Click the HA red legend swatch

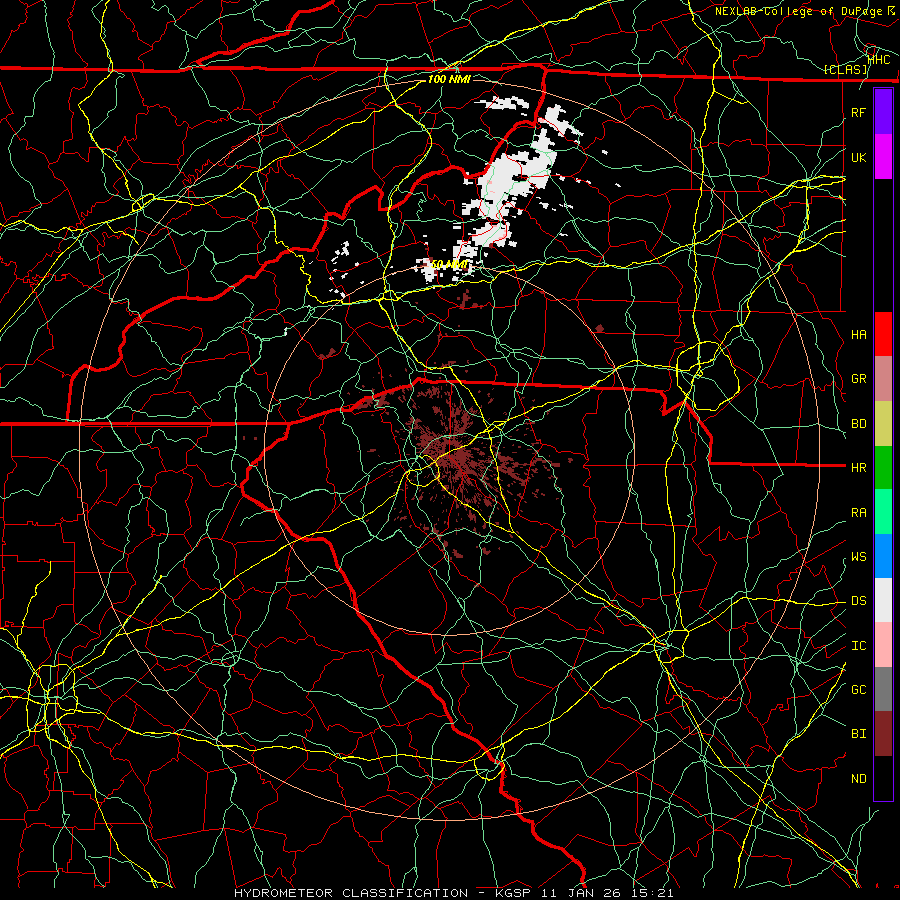pyautogui.click(x=883, y=334)
